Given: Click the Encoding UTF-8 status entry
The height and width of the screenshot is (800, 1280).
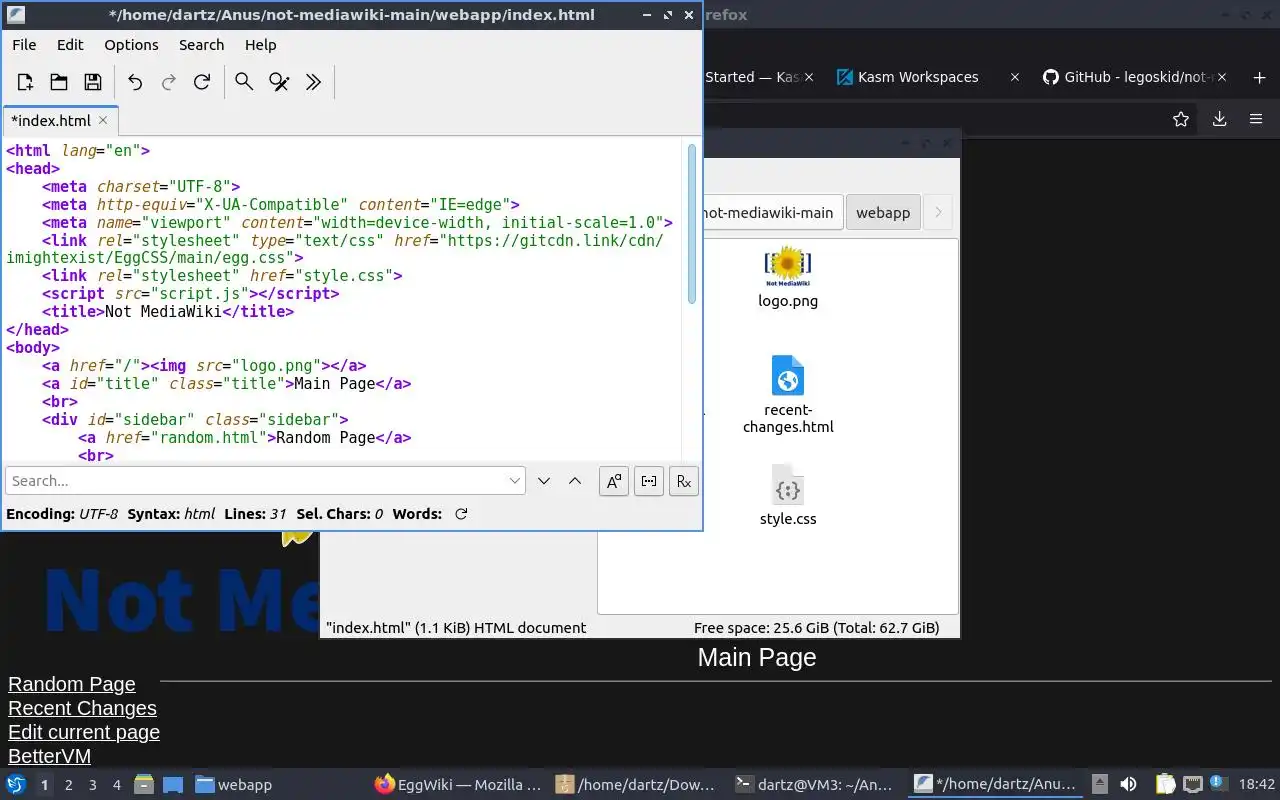Looking at the screenshot, I should coord(62,514).
